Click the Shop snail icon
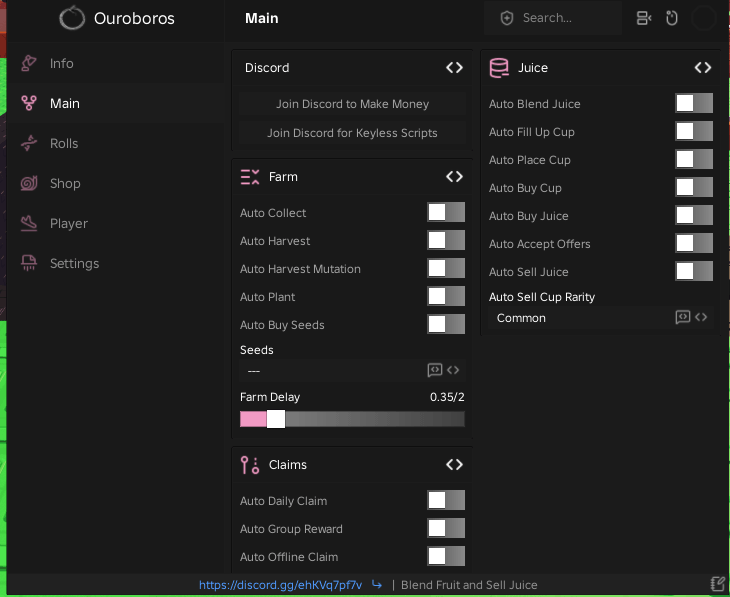Viewport: 730px width, 597px height. point(29,183)
